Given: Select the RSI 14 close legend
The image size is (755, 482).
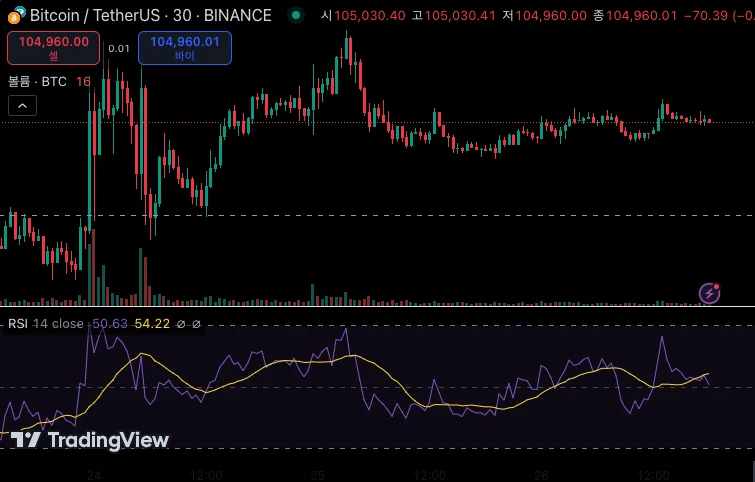Looking at the screenshot, I should coord(46,324).
